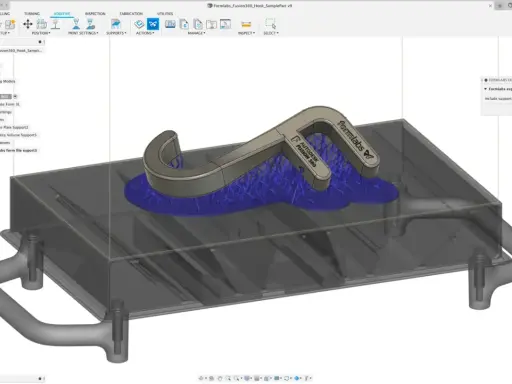
Task: Open the SETUP dropdown menu
Action: click(5, 33)
